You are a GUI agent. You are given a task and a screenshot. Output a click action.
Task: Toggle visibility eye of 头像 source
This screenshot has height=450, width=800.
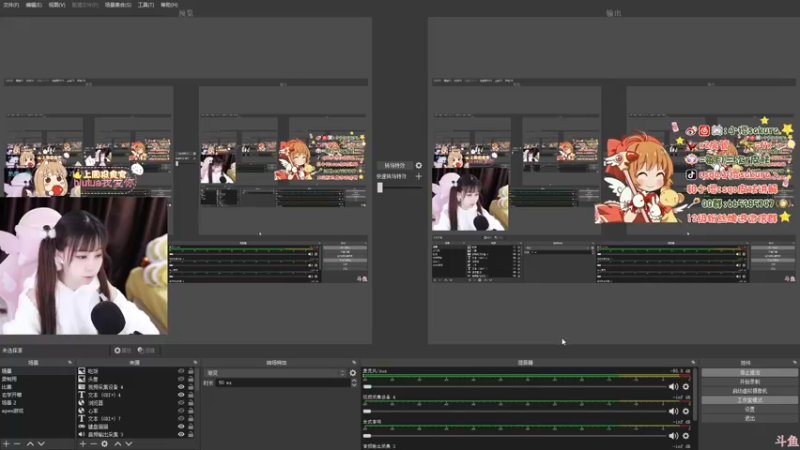181,379
